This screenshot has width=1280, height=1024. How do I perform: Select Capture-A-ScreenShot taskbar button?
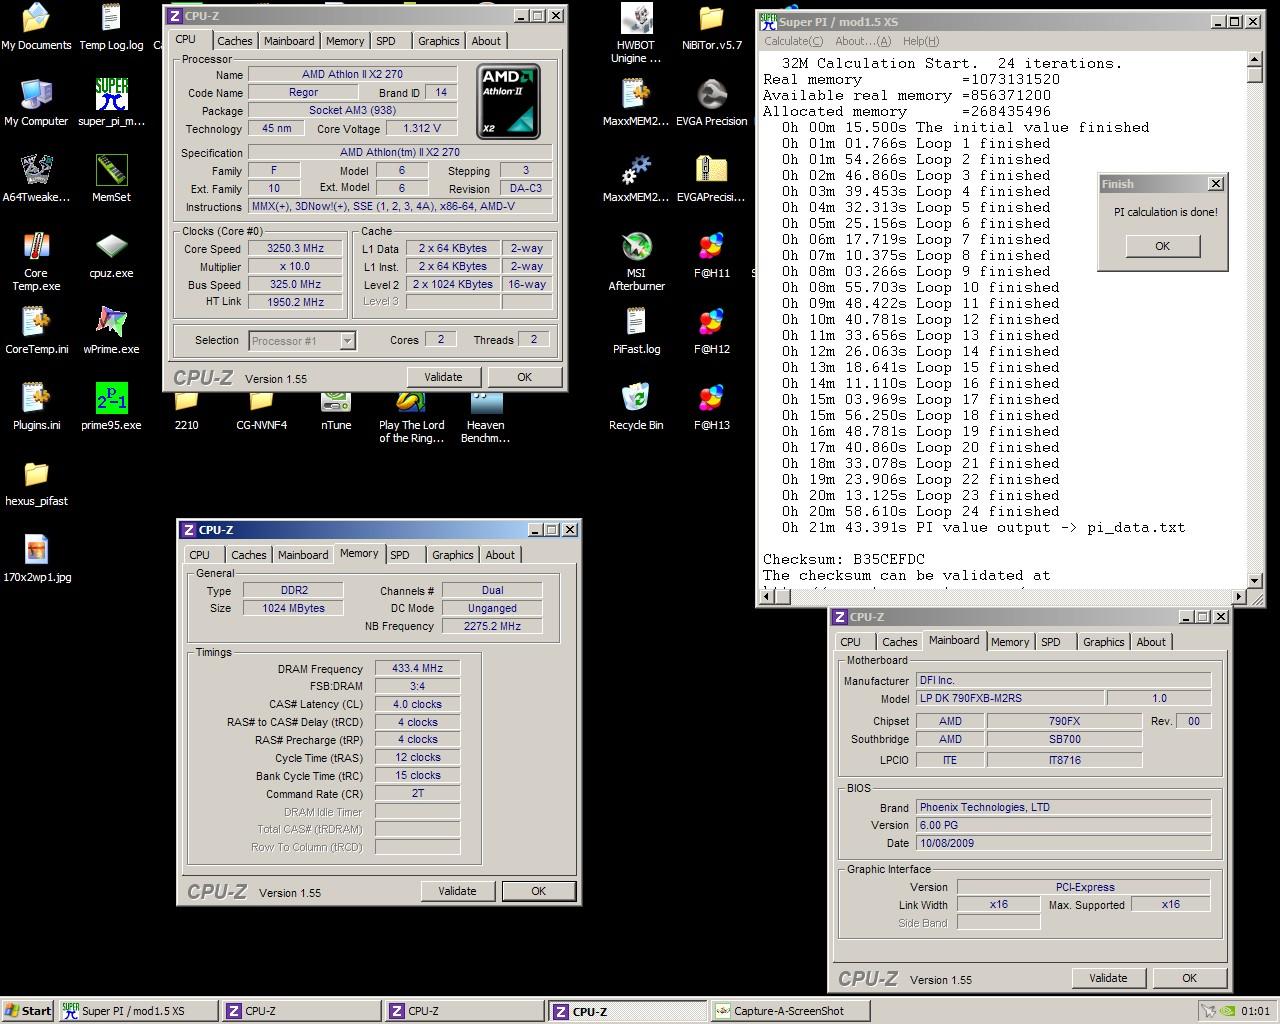pyautogui.click(x=789, y=1011)
